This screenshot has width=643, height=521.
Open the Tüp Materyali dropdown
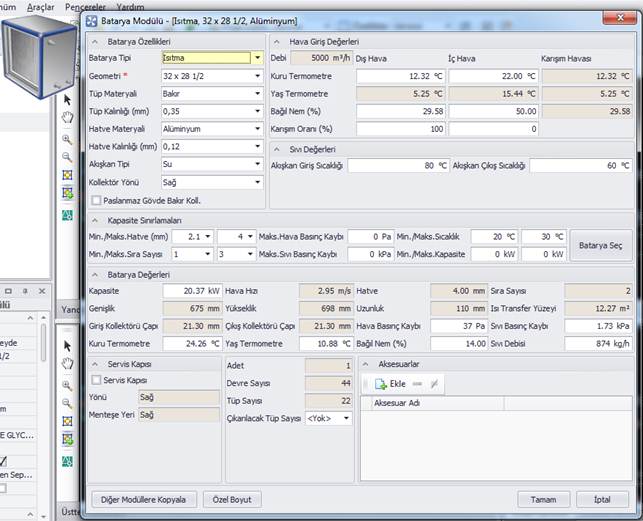pyautogui.click(x=257, y=93)
